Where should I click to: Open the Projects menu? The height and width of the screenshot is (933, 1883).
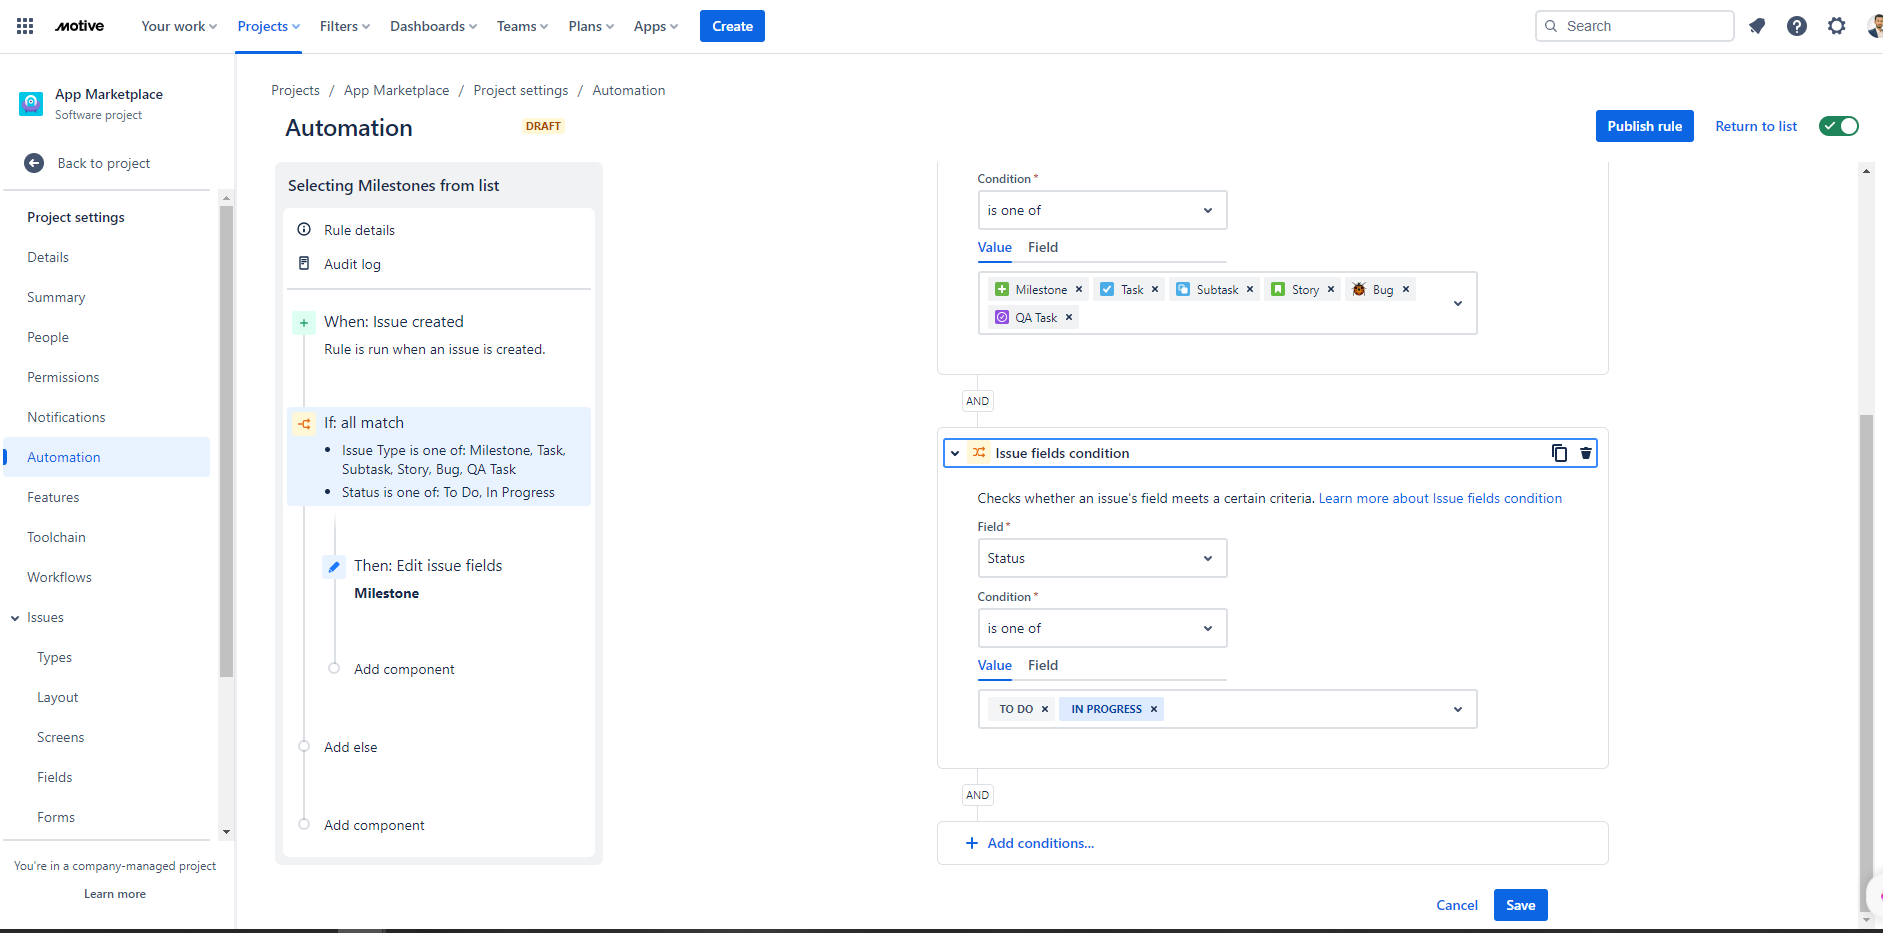[268, 26]
